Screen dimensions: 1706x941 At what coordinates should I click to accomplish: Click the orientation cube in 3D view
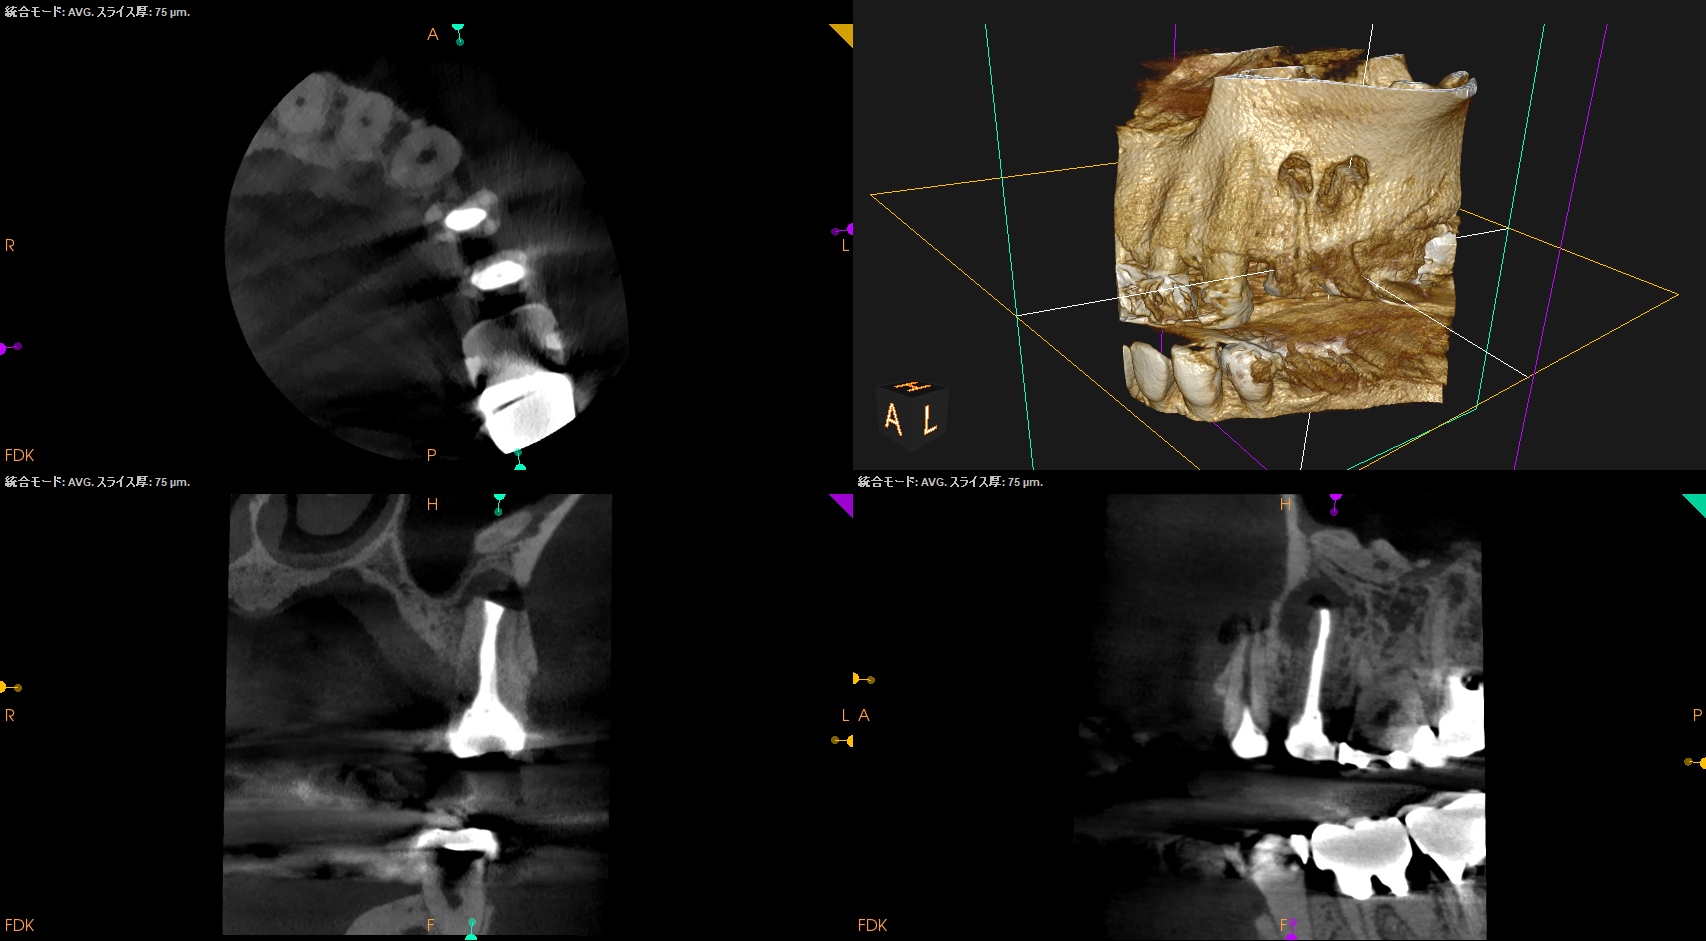(x=911, y=412)
